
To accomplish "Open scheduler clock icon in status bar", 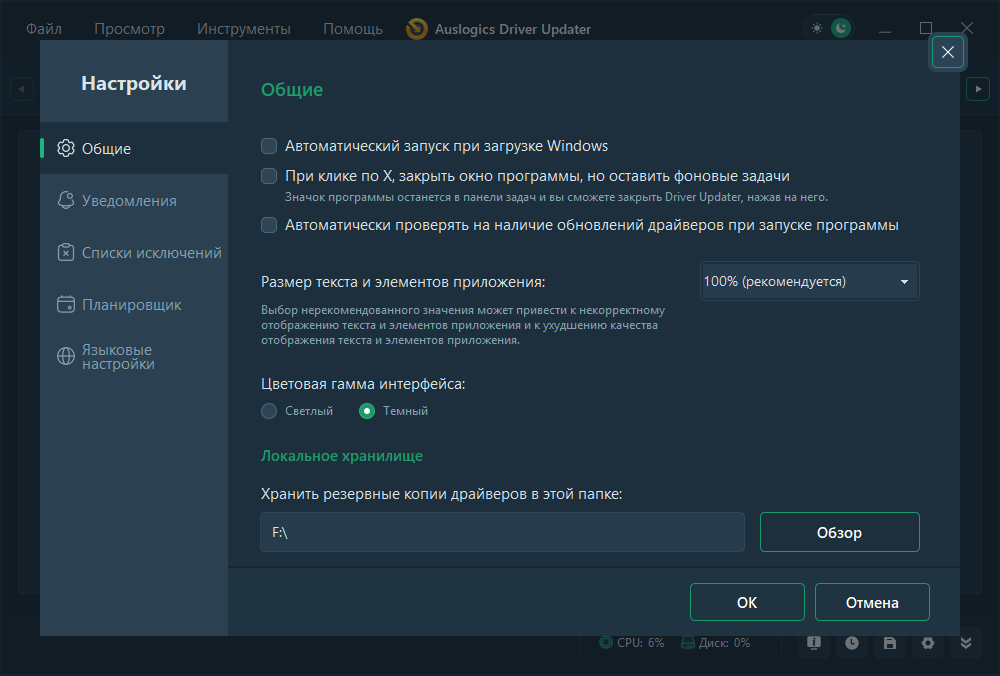I will [x=852, y=643].
